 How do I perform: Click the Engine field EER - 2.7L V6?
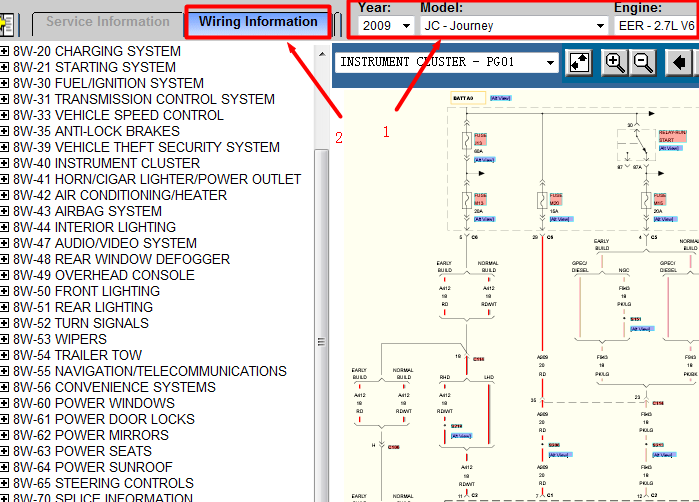click(656, 26)
